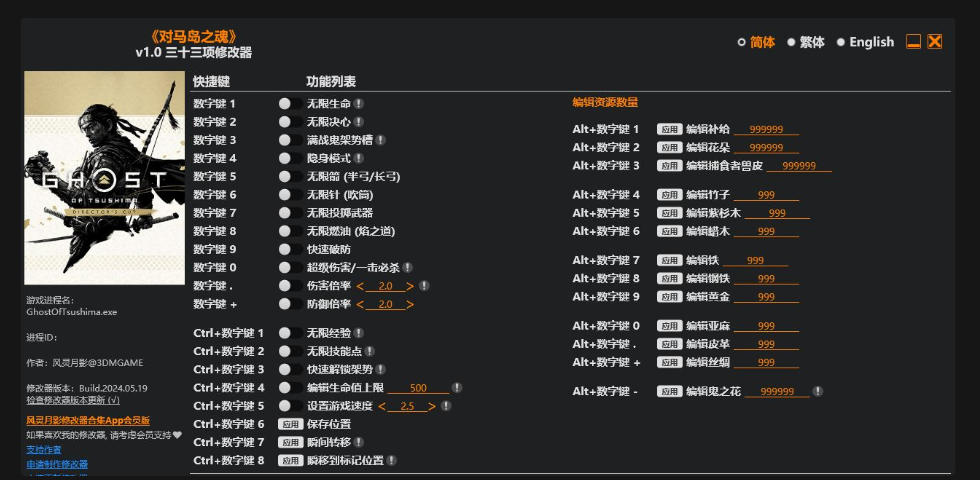This screenshot has width=980, height=480.
Task: Toggle 快速破防 switch
Action: click(x=289, y=249)
